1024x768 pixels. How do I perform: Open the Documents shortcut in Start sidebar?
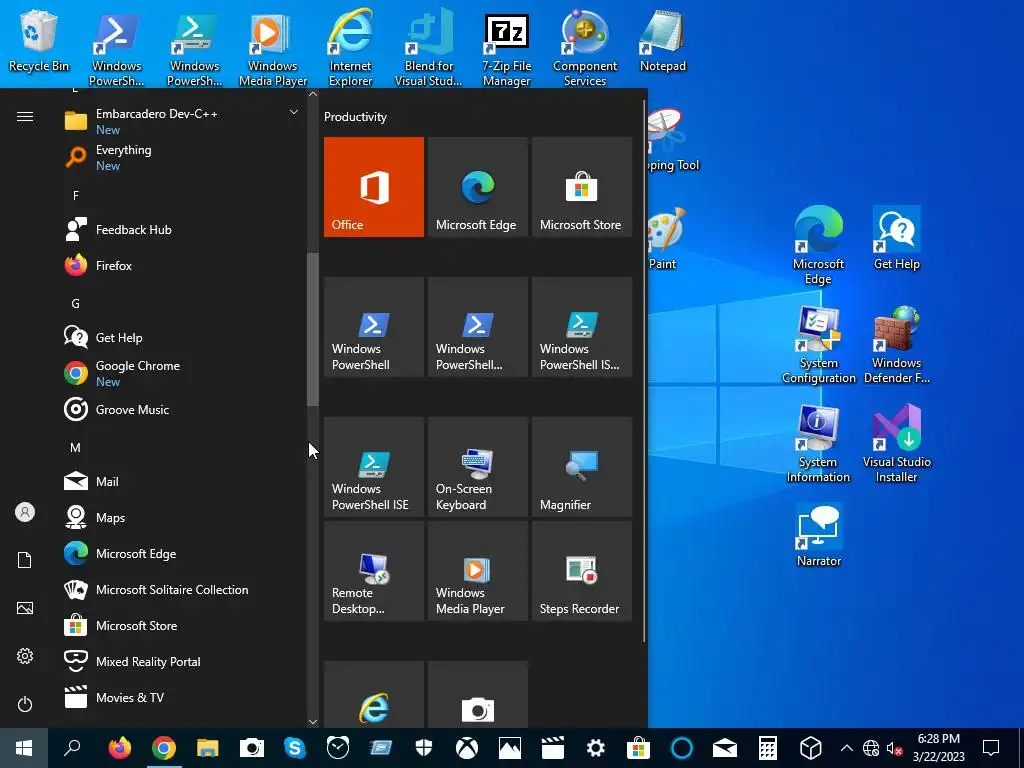pyautogui.click(x=25, y=560)
